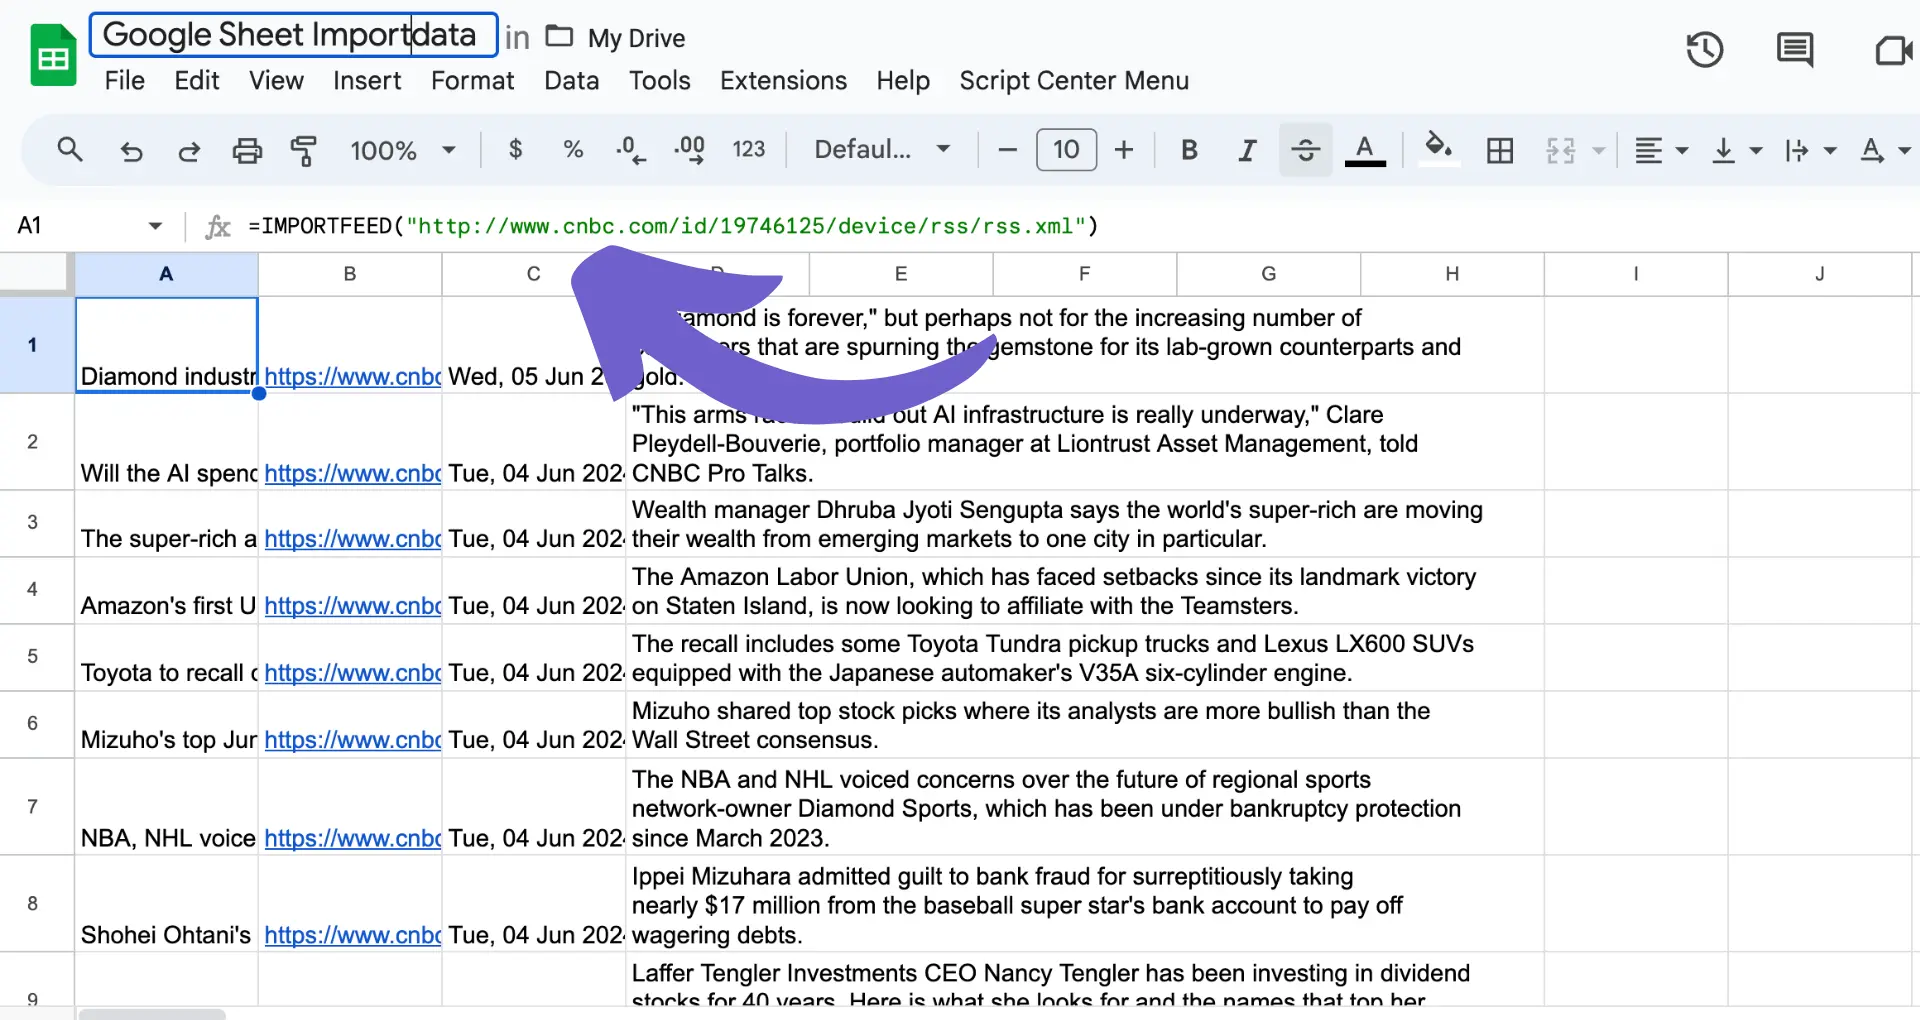Open version history clock icon
The height and width of the screenshot is (1020, 1920).
(x=1704, y=50)
